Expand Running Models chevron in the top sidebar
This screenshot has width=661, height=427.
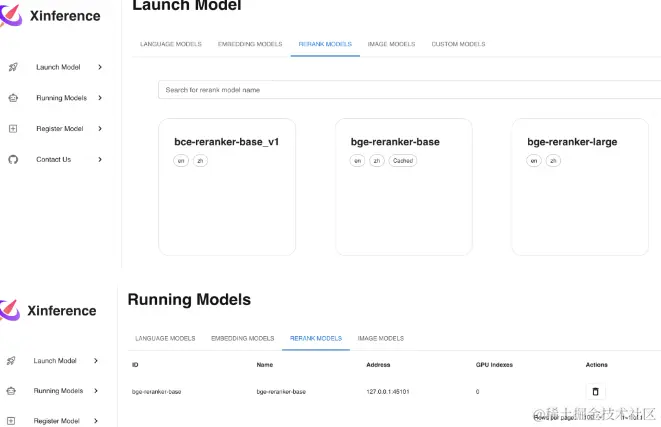pyautogui.click(x=100, y=98)
